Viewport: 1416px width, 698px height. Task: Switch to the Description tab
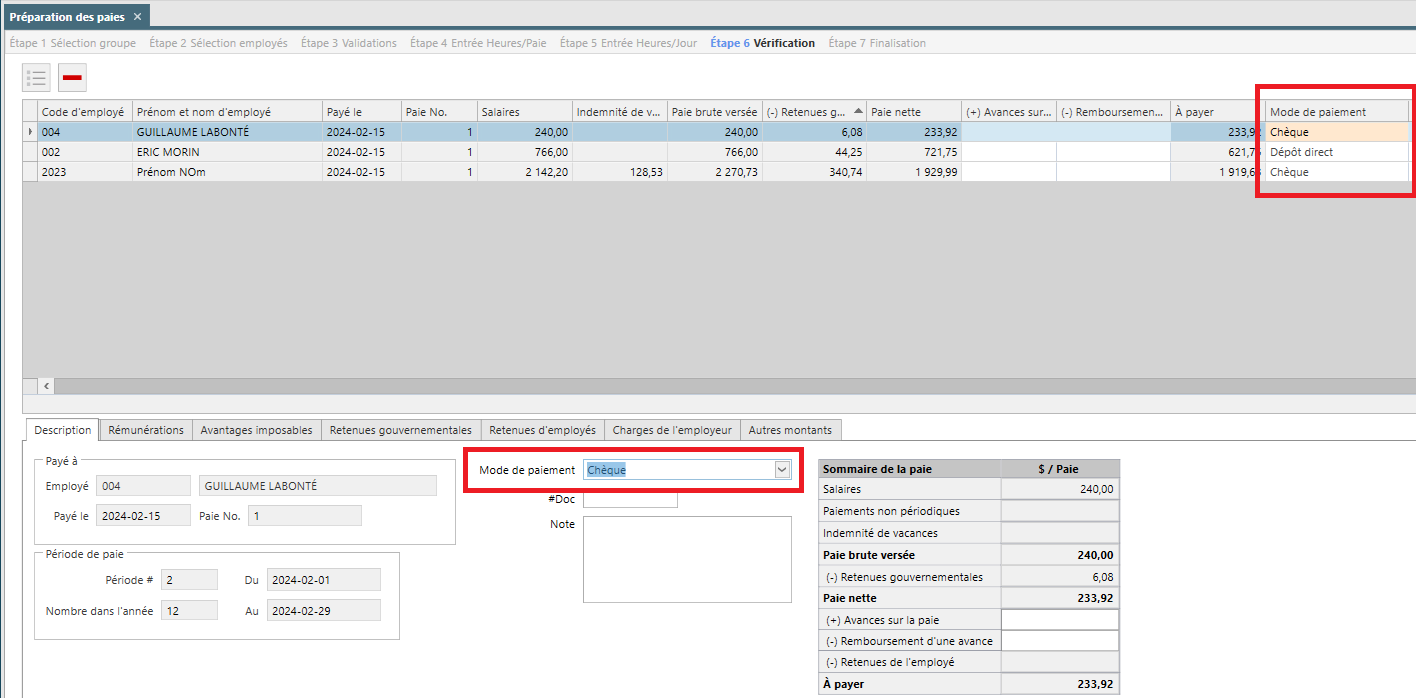(x=62, y=430)
